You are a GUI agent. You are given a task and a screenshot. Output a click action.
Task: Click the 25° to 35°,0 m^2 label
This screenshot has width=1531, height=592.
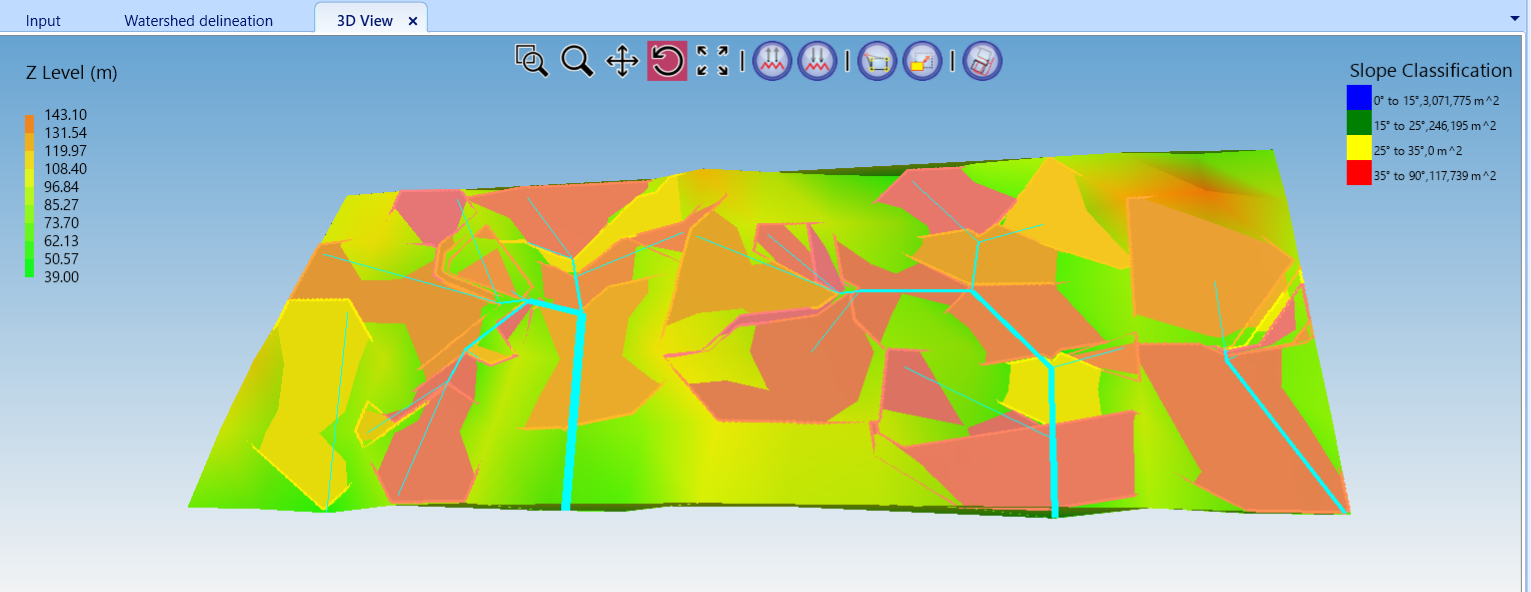point(1420,150)
